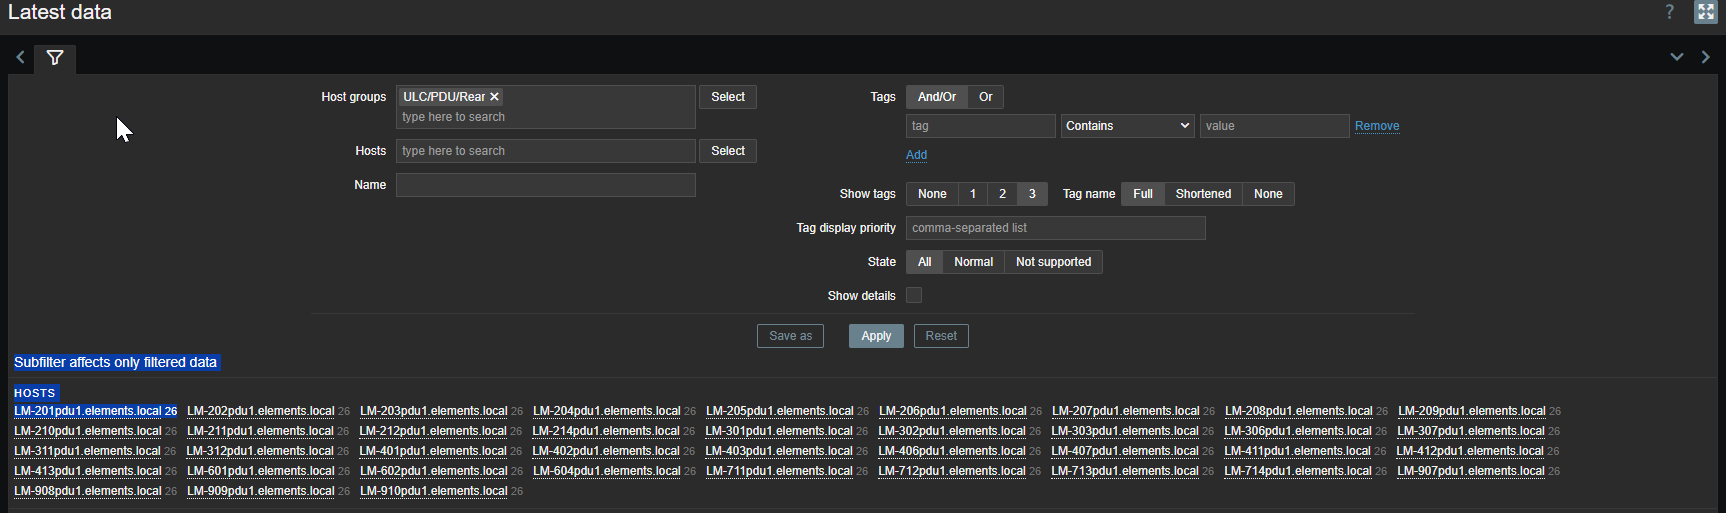Click the Remove tag link
This screenshot has width=1726, height=513.
[x=1376, y=126]
